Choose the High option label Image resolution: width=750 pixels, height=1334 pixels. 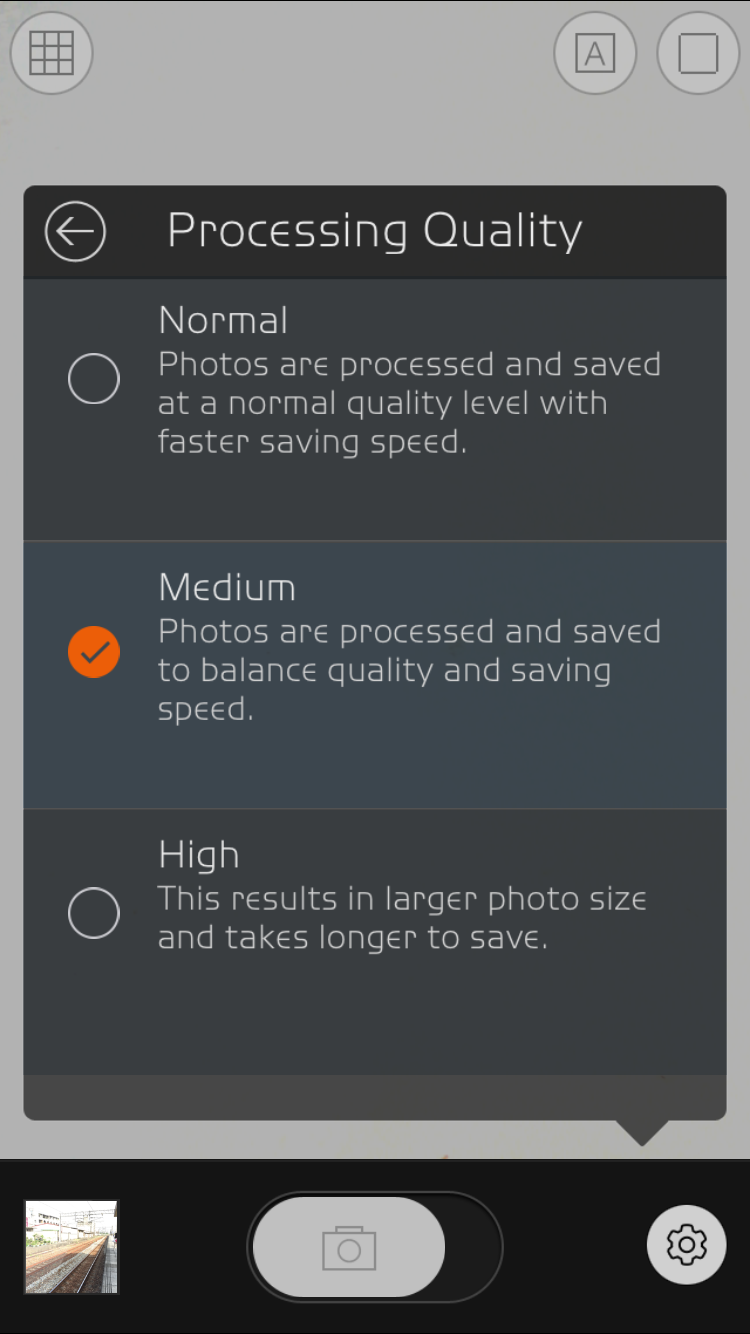199,855
